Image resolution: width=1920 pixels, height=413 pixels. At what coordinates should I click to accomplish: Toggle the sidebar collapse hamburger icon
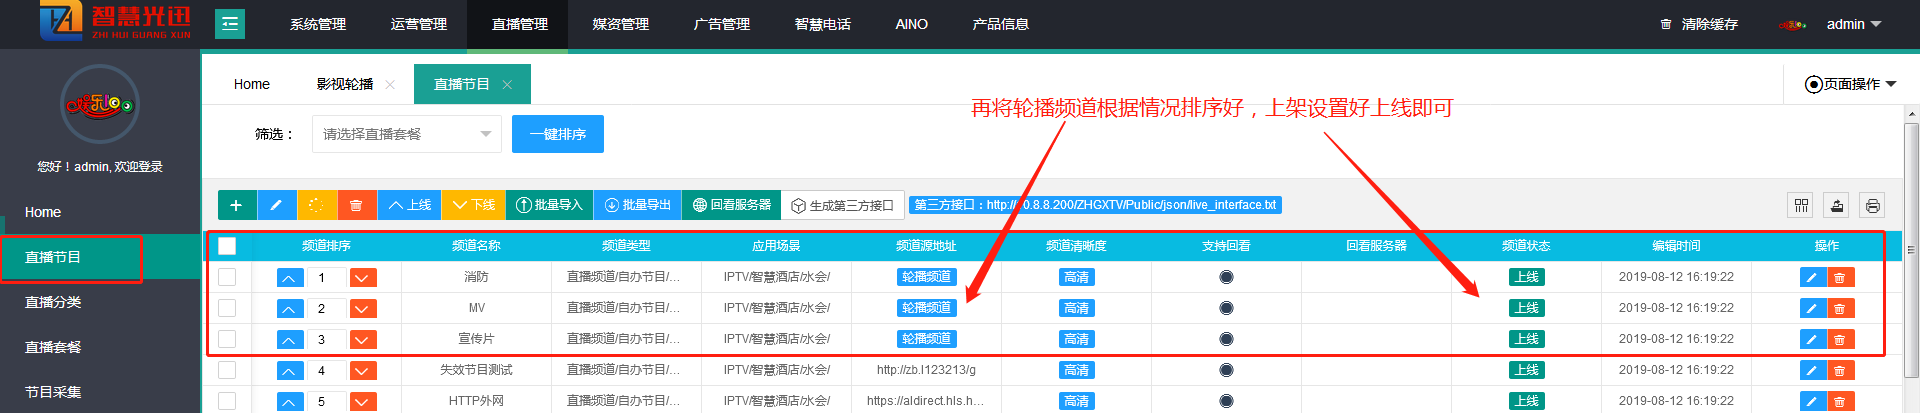pos(229,23)
